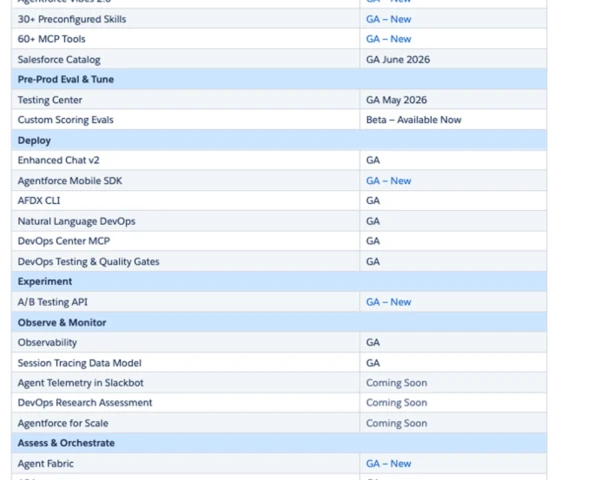Viewport: 600px width, 480px height.
Task: Select the 'Deploy' section header
Action: (x=279, y=140)
